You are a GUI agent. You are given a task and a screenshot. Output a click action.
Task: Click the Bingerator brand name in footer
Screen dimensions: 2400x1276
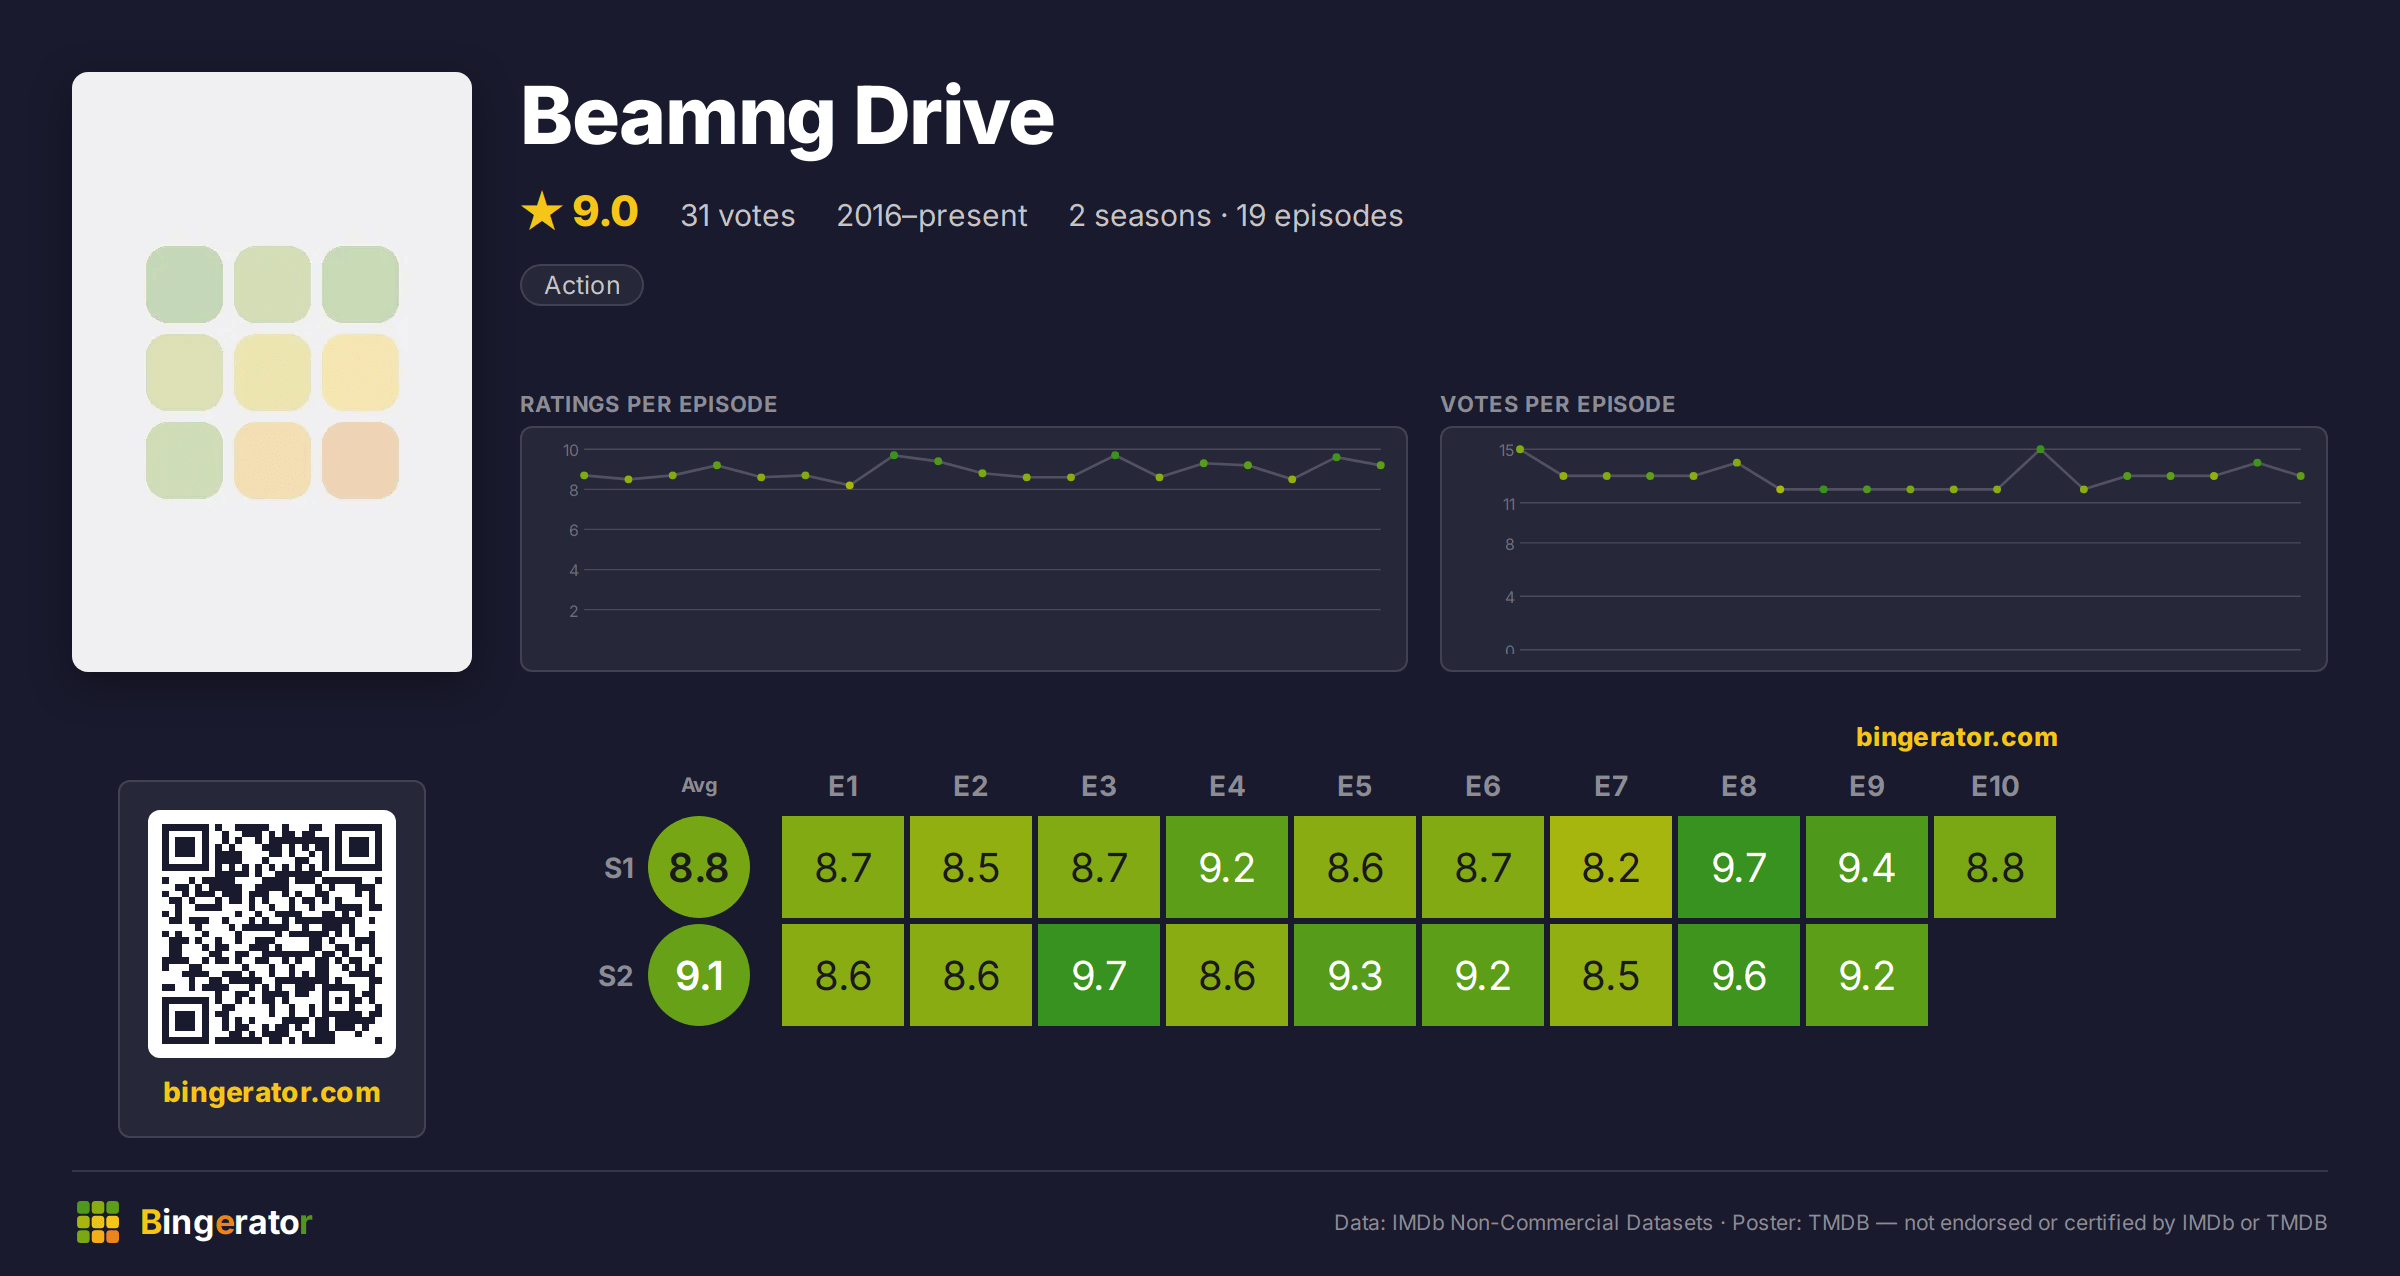226,1222
